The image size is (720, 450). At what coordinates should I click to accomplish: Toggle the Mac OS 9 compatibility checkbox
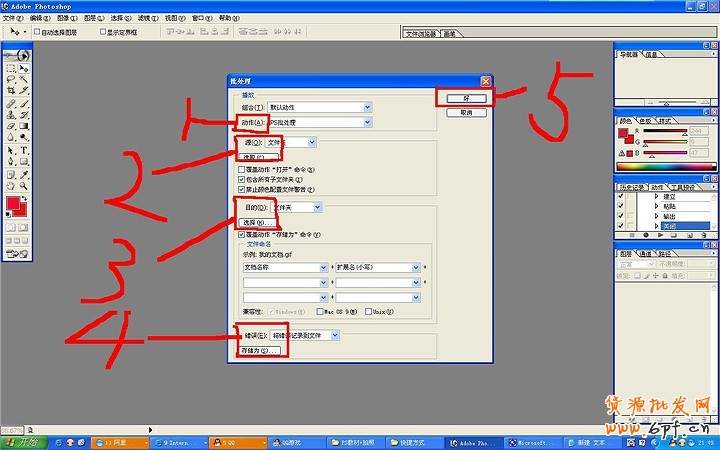319,311
